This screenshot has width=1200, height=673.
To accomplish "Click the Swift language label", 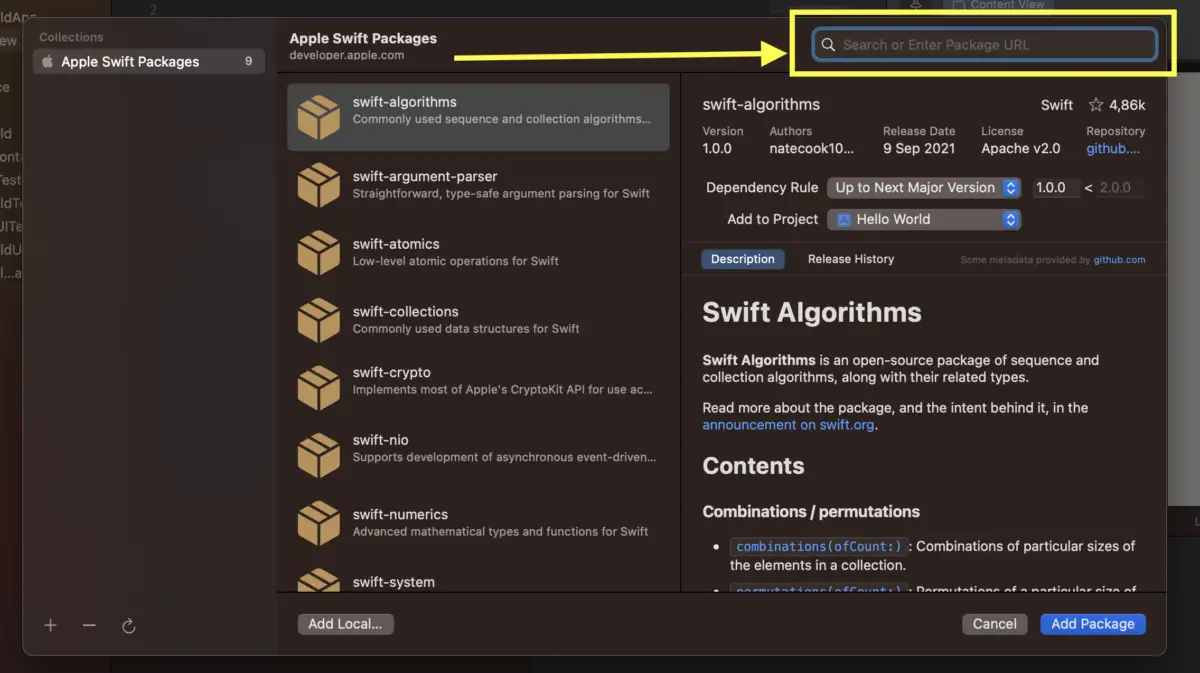I will (x=1057, y=105).
